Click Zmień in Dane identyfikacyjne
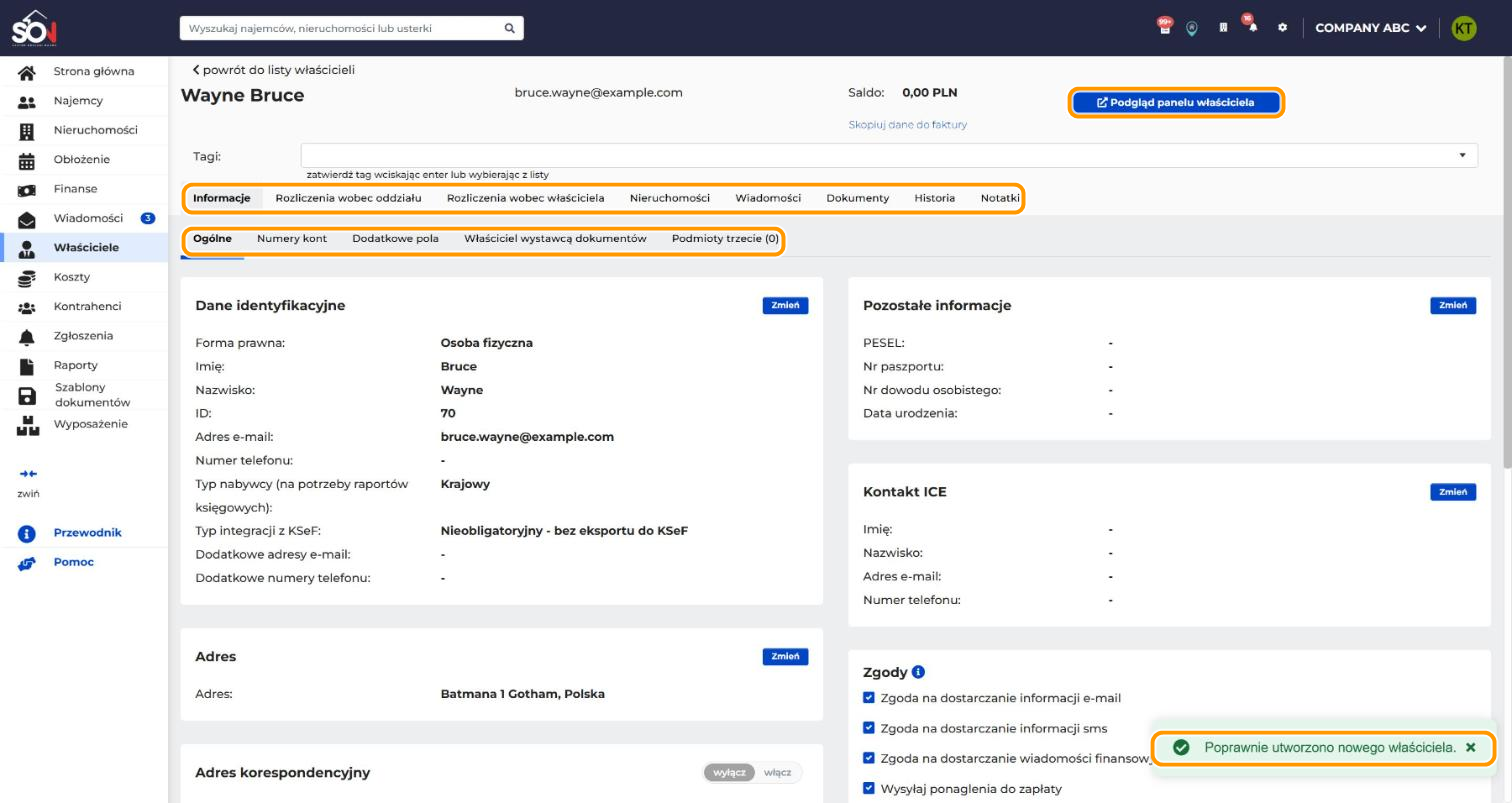This screenshot has width=1512, height=803. coord(785,306)
